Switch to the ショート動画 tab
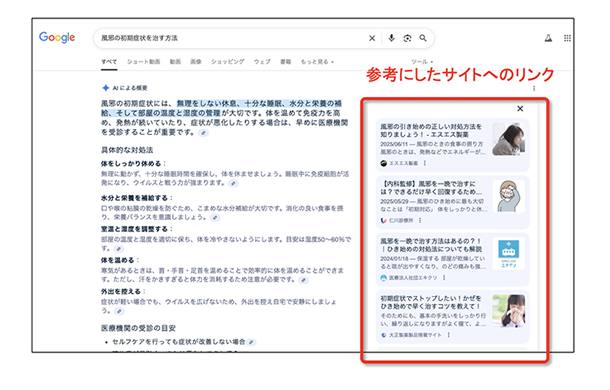Image resolution: width=610 pixels, height=390 pixels. point(144,61)
